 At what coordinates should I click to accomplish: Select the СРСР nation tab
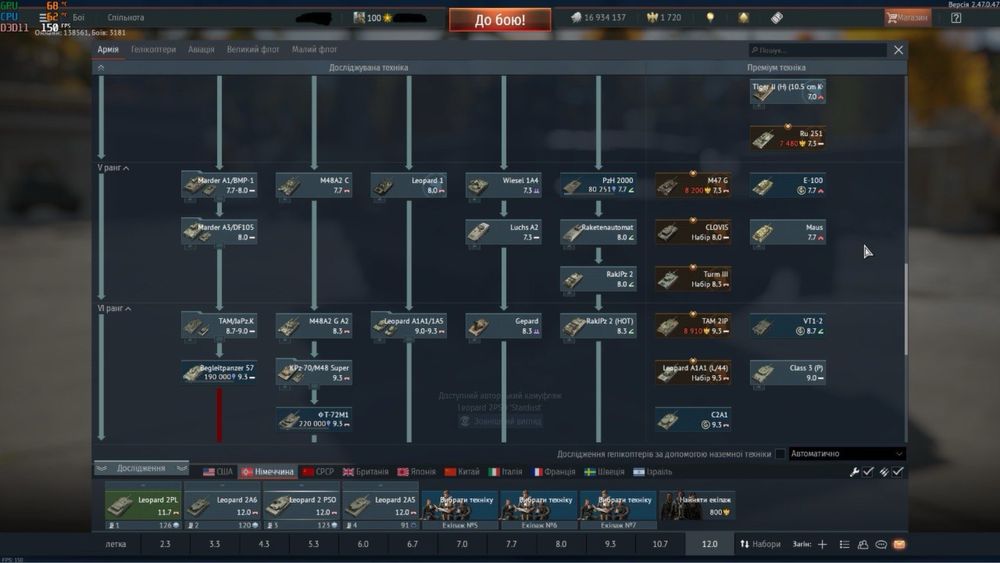(318, 472)
